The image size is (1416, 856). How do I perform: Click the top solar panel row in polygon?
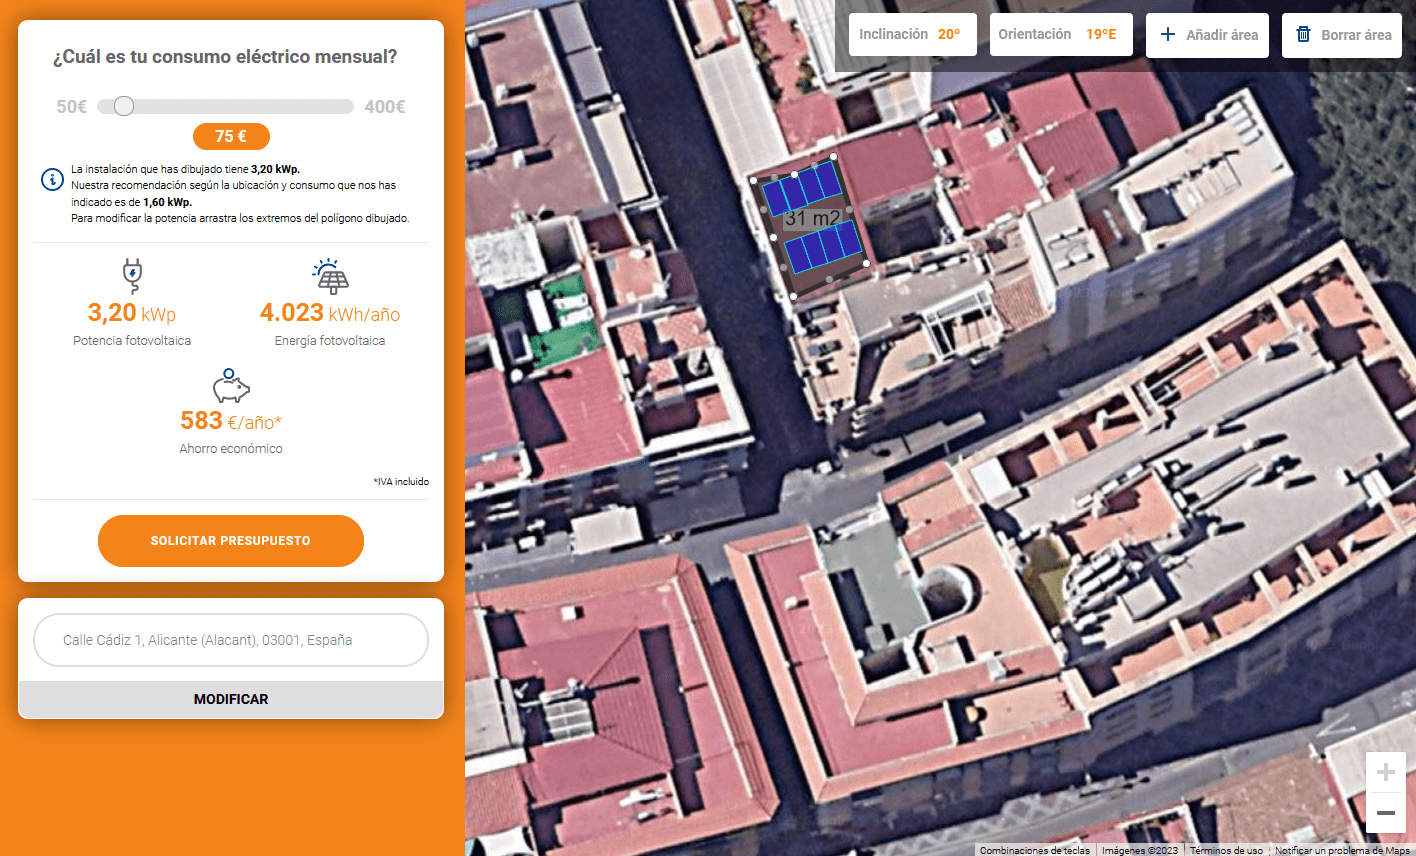coord(802,187)
